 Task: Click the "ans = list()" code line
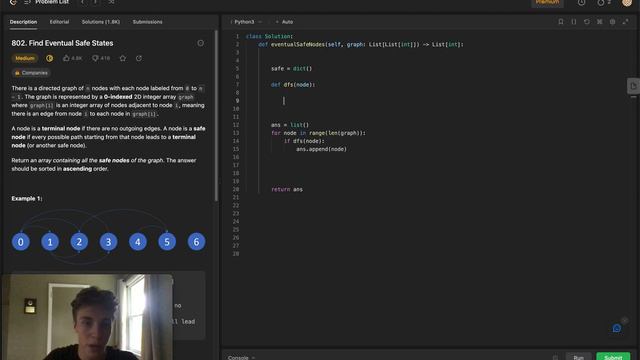coord(290,125)
